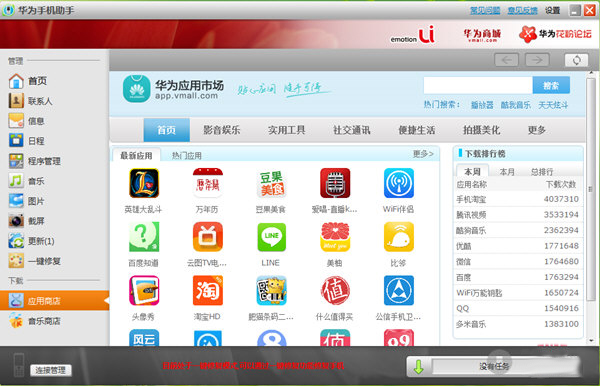This screenshot has height=386, width=600.
Task: Open the 图片 pictures icon
Action: coord(16,201)
